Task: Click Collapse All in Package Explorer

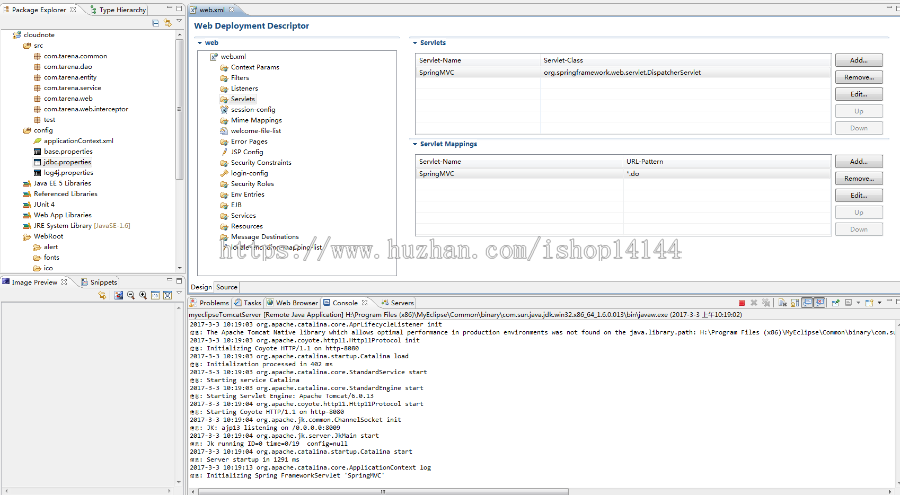Action: click(x=153, y=22)
